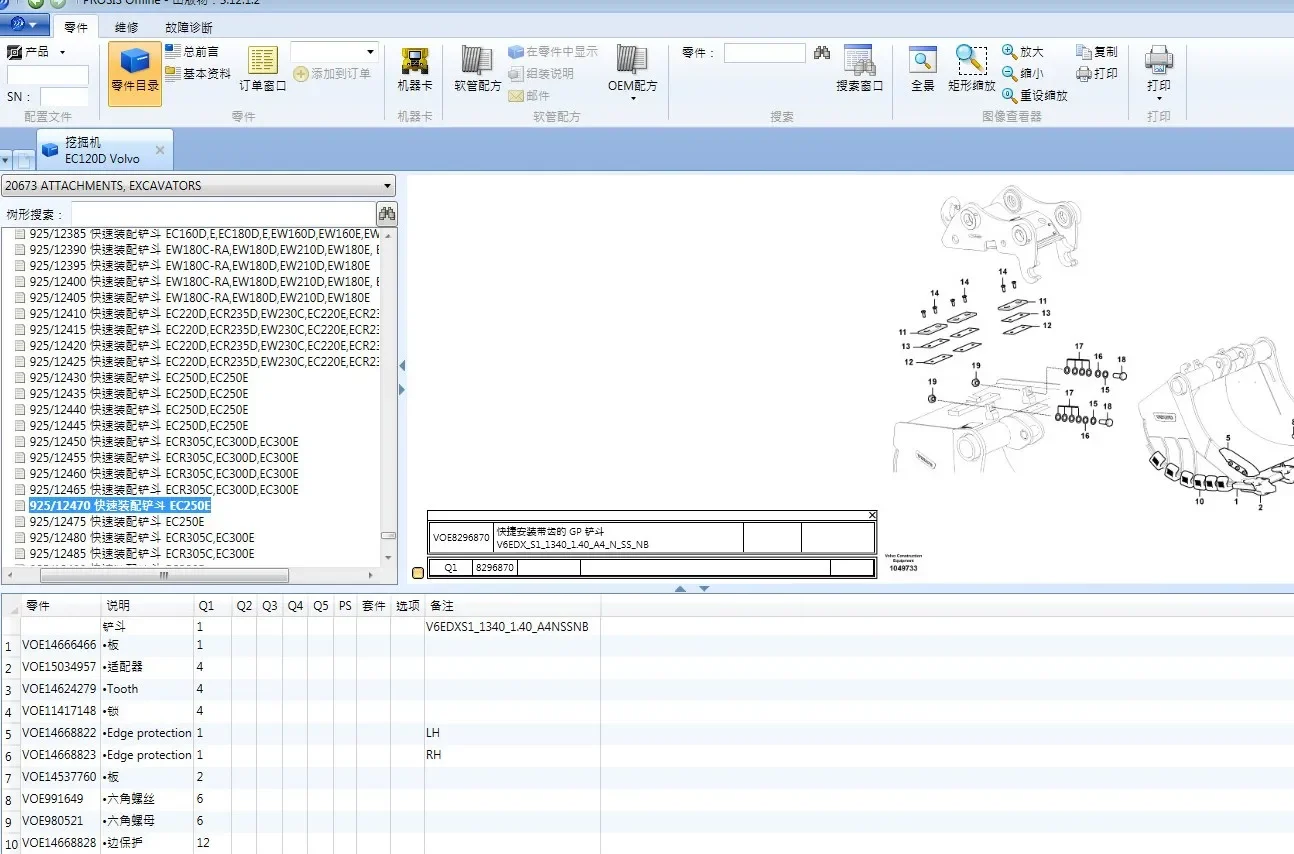The height and width of the screenshot is (854, 1294).
Task: Click part number VOE15034957
Action: [x=59, y=667]
